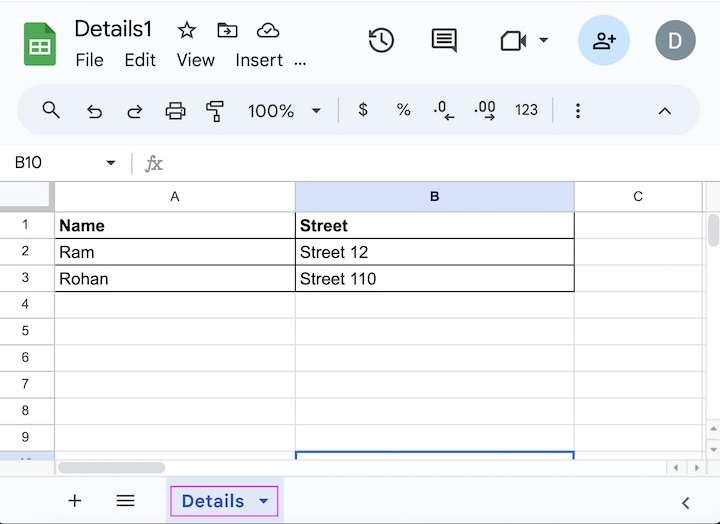Open the zoom 100% dropdown
720x524 pixels.
[284, 111]
